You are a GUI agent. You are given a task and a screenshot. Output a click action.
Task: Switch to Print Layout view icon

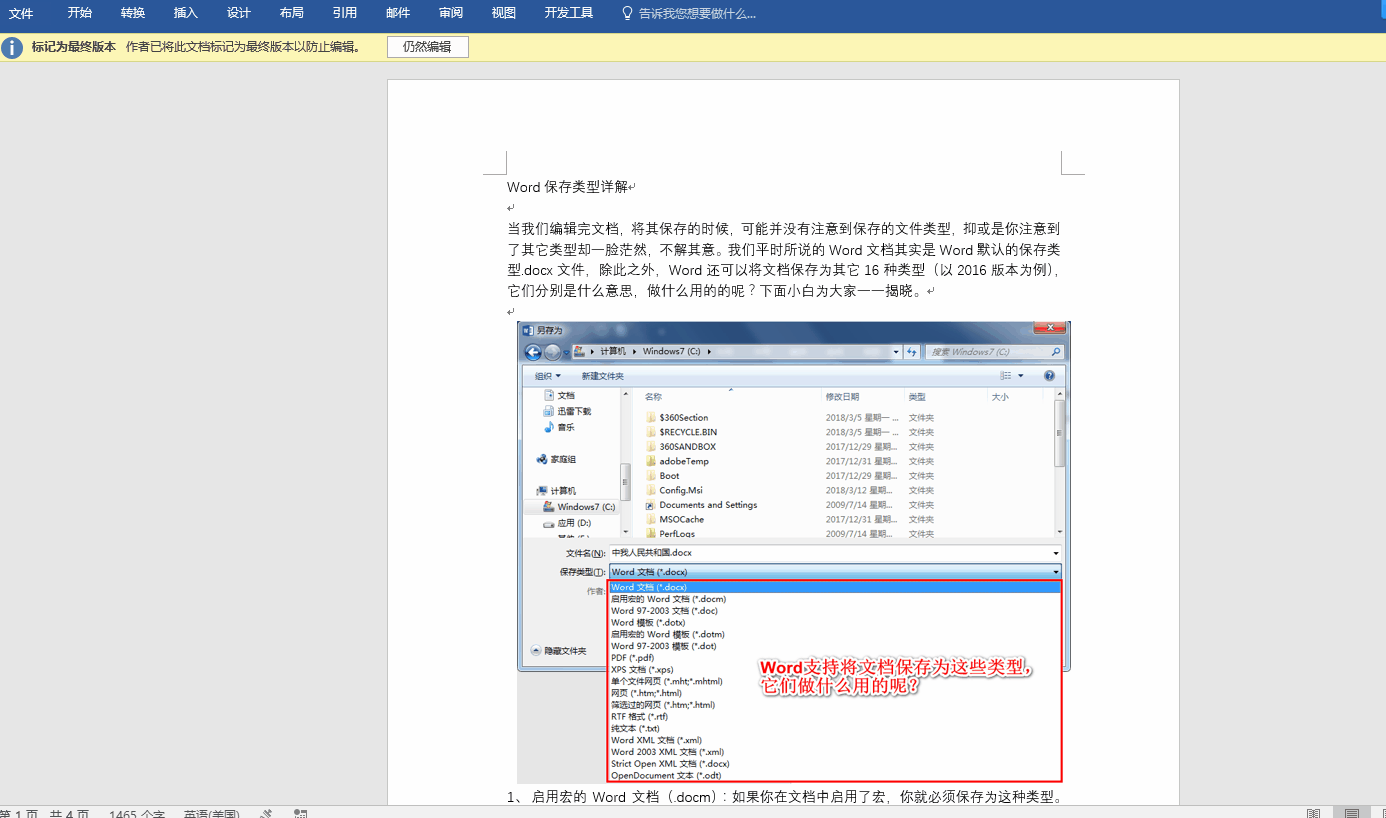coord(1351,814)
